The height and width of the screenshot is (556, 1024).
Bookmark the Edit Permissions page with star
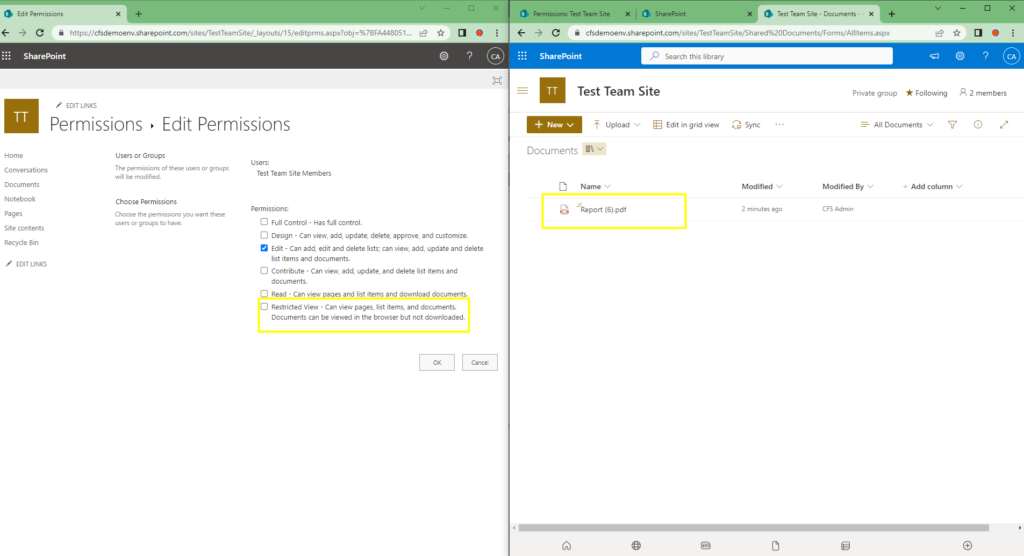pos(441,33)
